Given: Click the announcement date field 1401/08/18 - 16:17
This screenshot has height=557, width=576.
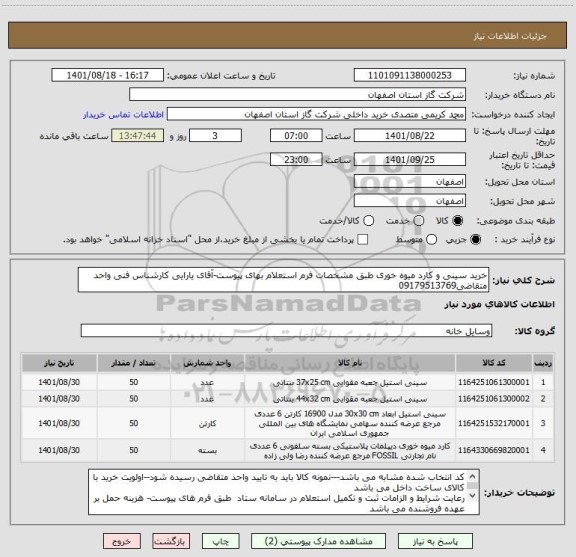Looking at the screenshot, I should (x=108, y=75).
